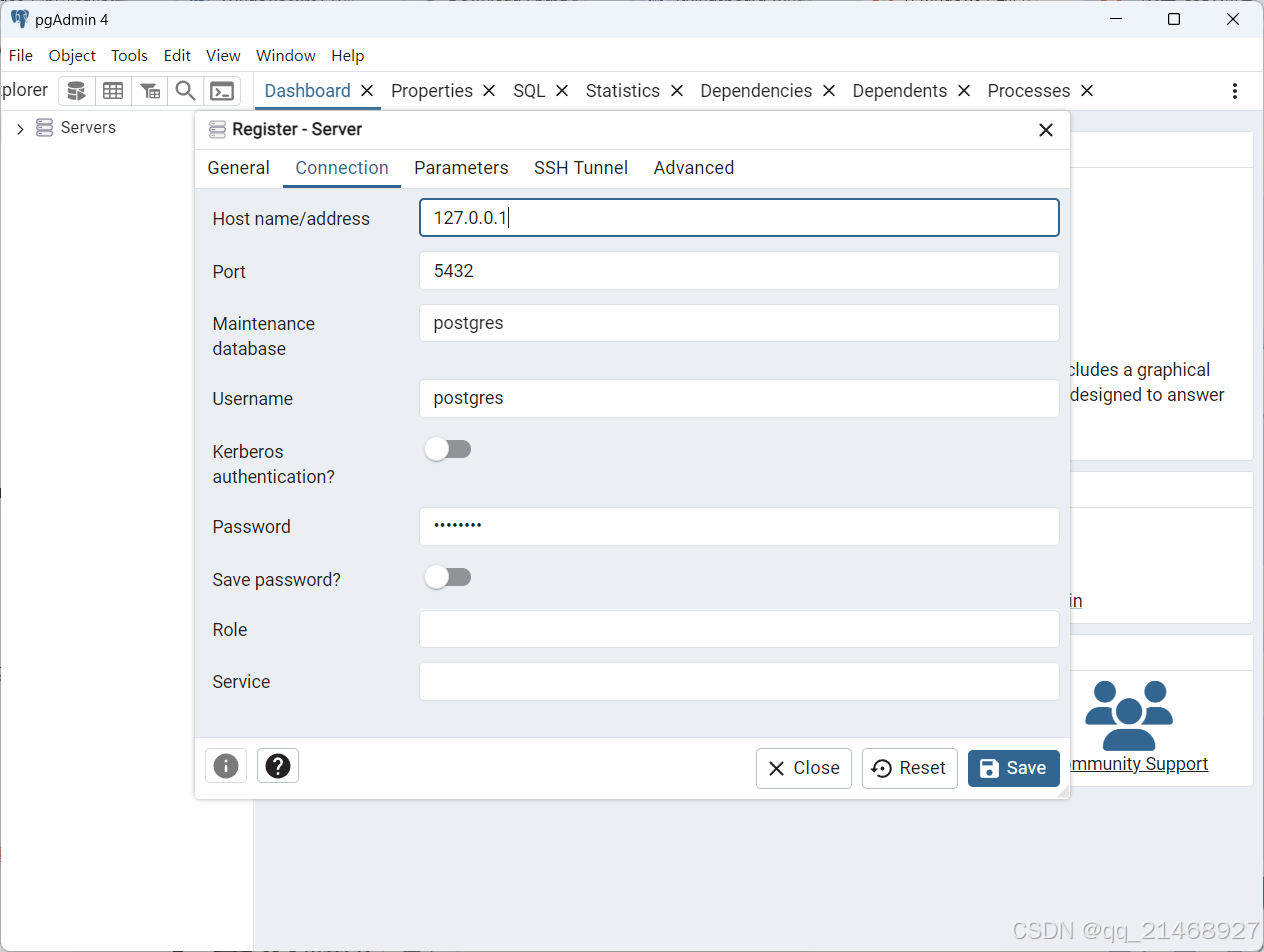Viewport: 1264px width, 952px height.
Task: Click the pgAdmin elephant logo in title bar
Action: tap(20, 19)
